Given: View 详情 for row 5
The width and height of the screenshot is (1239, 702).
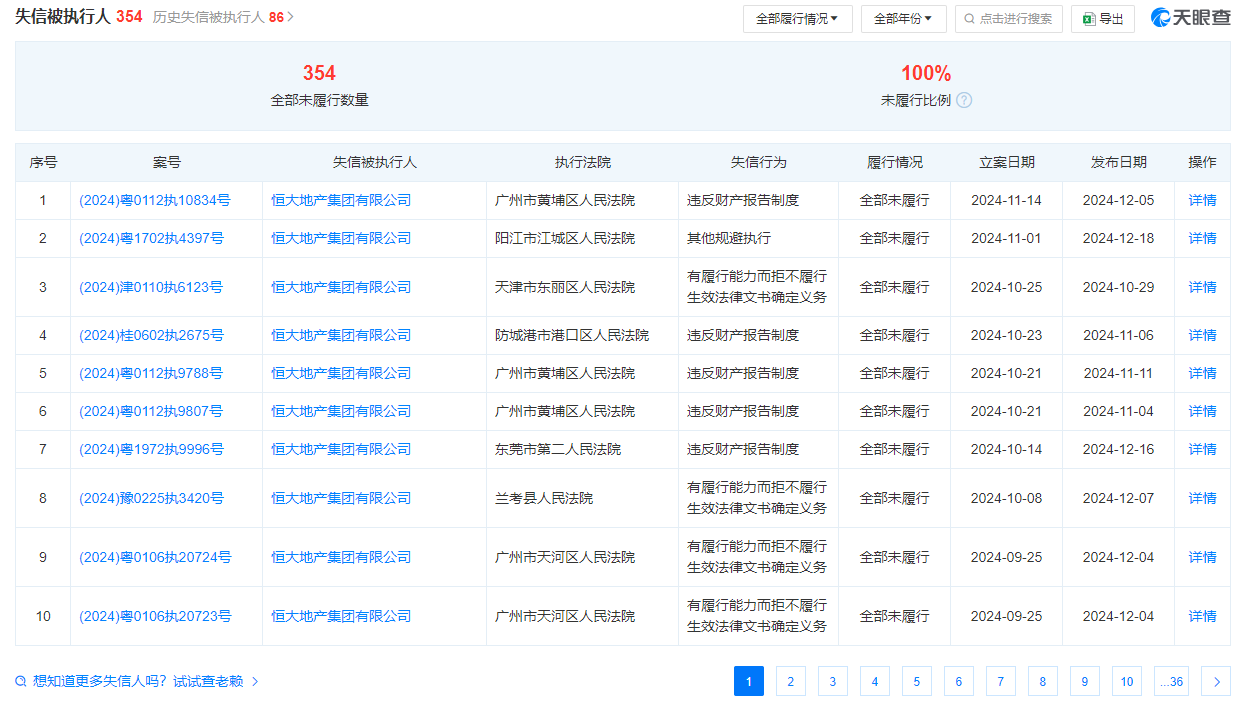Looking at the screenshot, I should (1202, 373).
